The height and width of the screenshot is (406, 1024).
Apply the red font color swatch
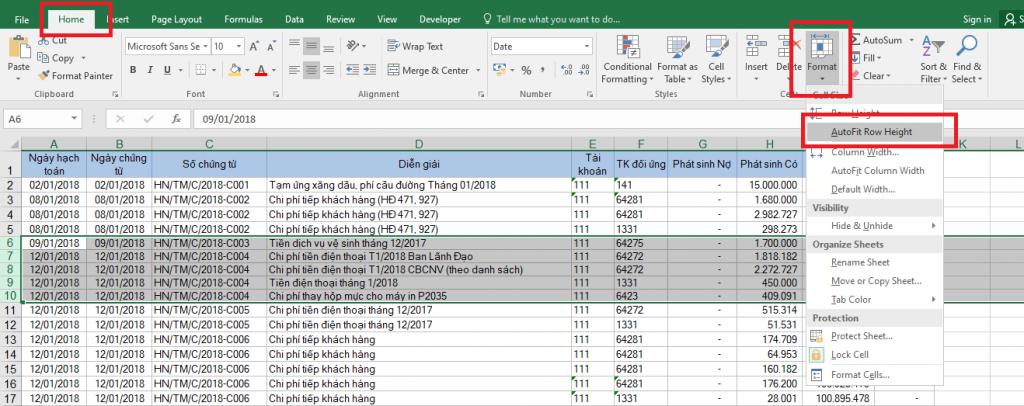(260, 70)
